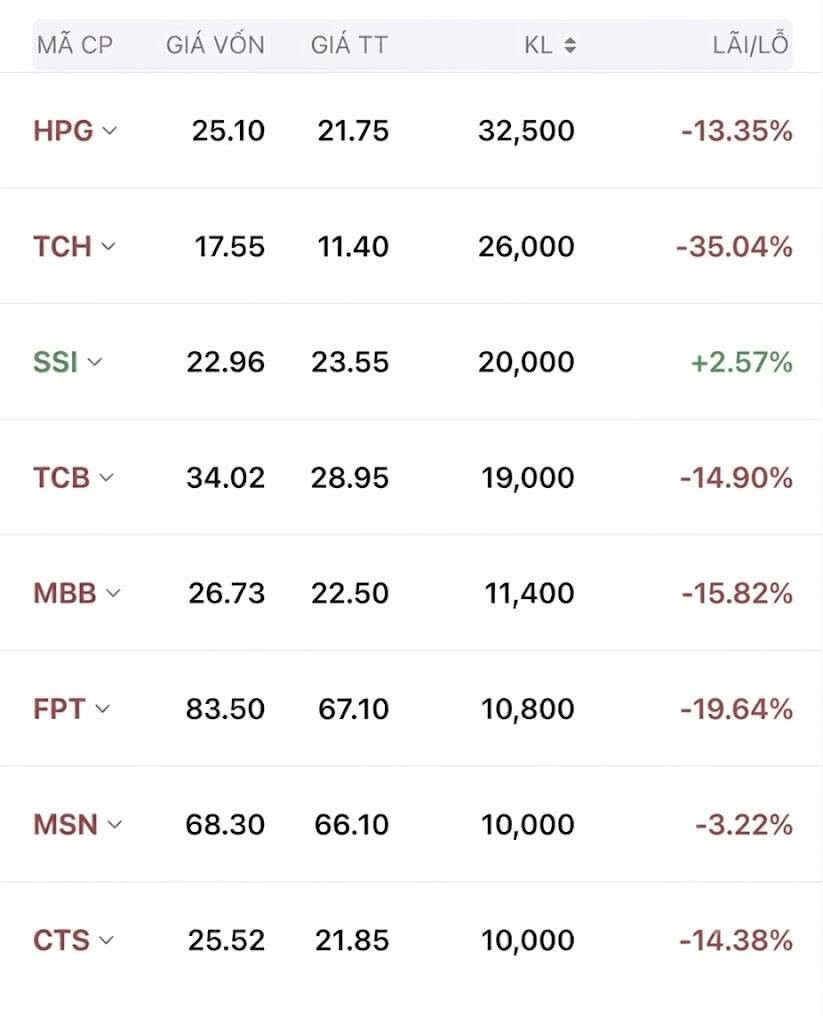Tap the 32,500 quantity for HPG
823x1024 pixels.
click(x=526, y=131)
